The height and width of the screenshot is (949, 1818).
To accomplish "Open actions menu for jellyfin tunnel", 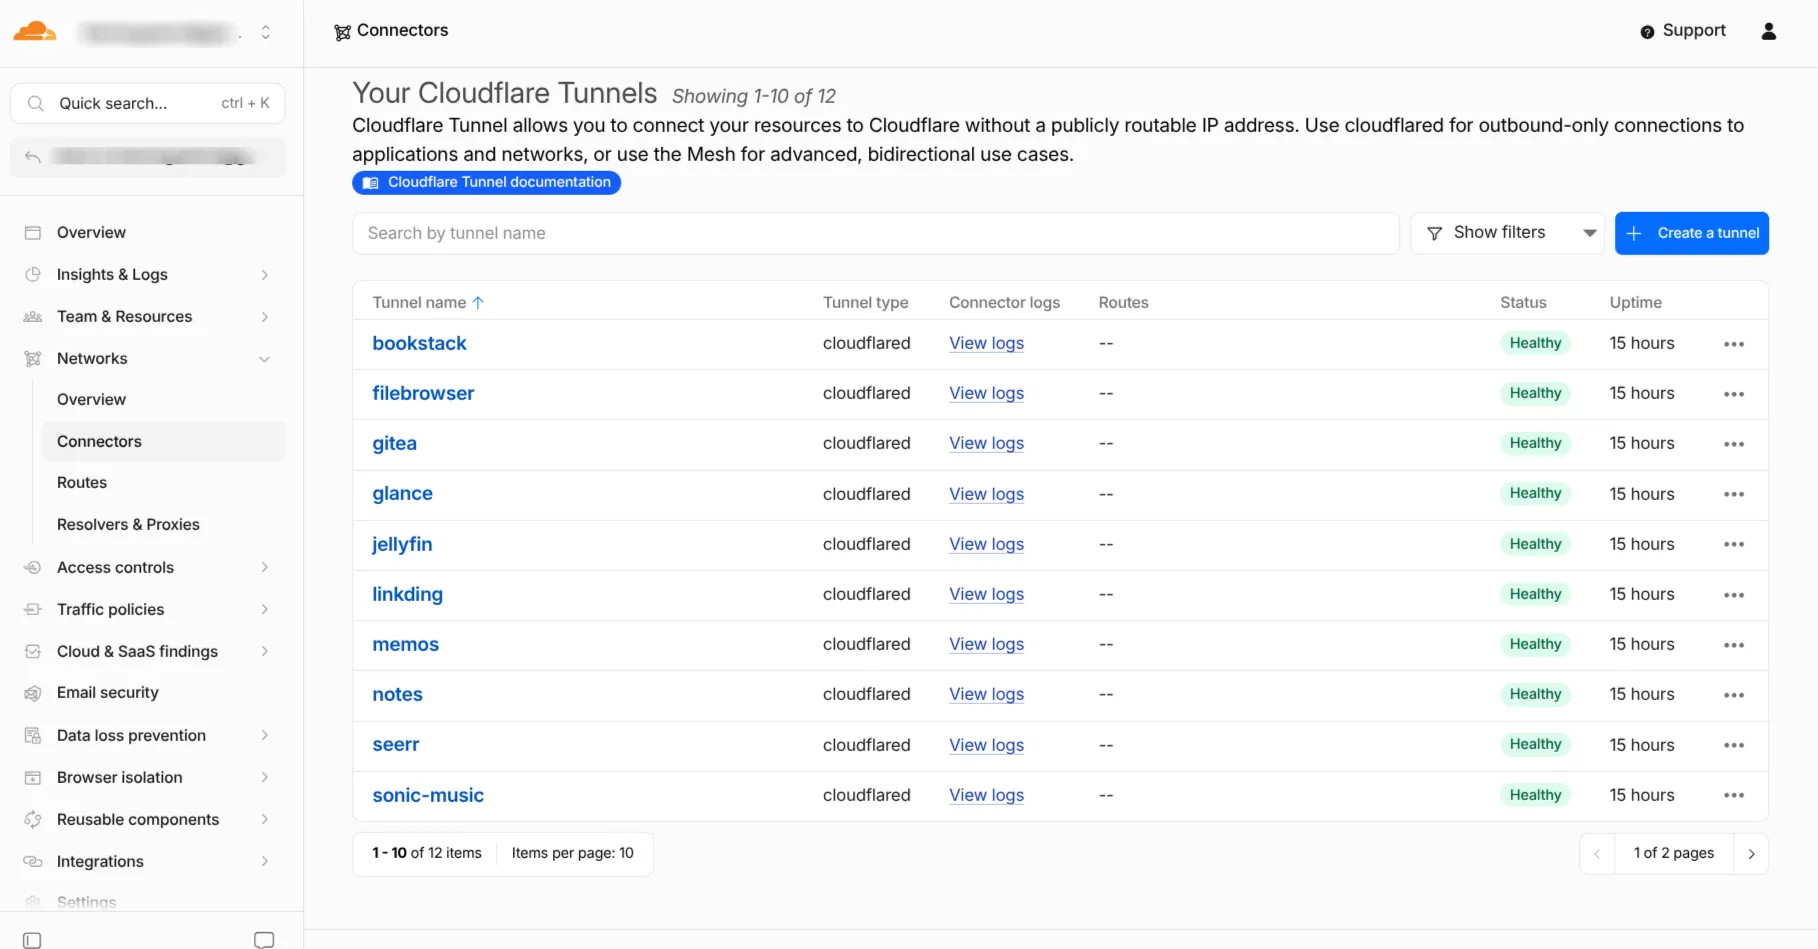I will (1734, 545).
